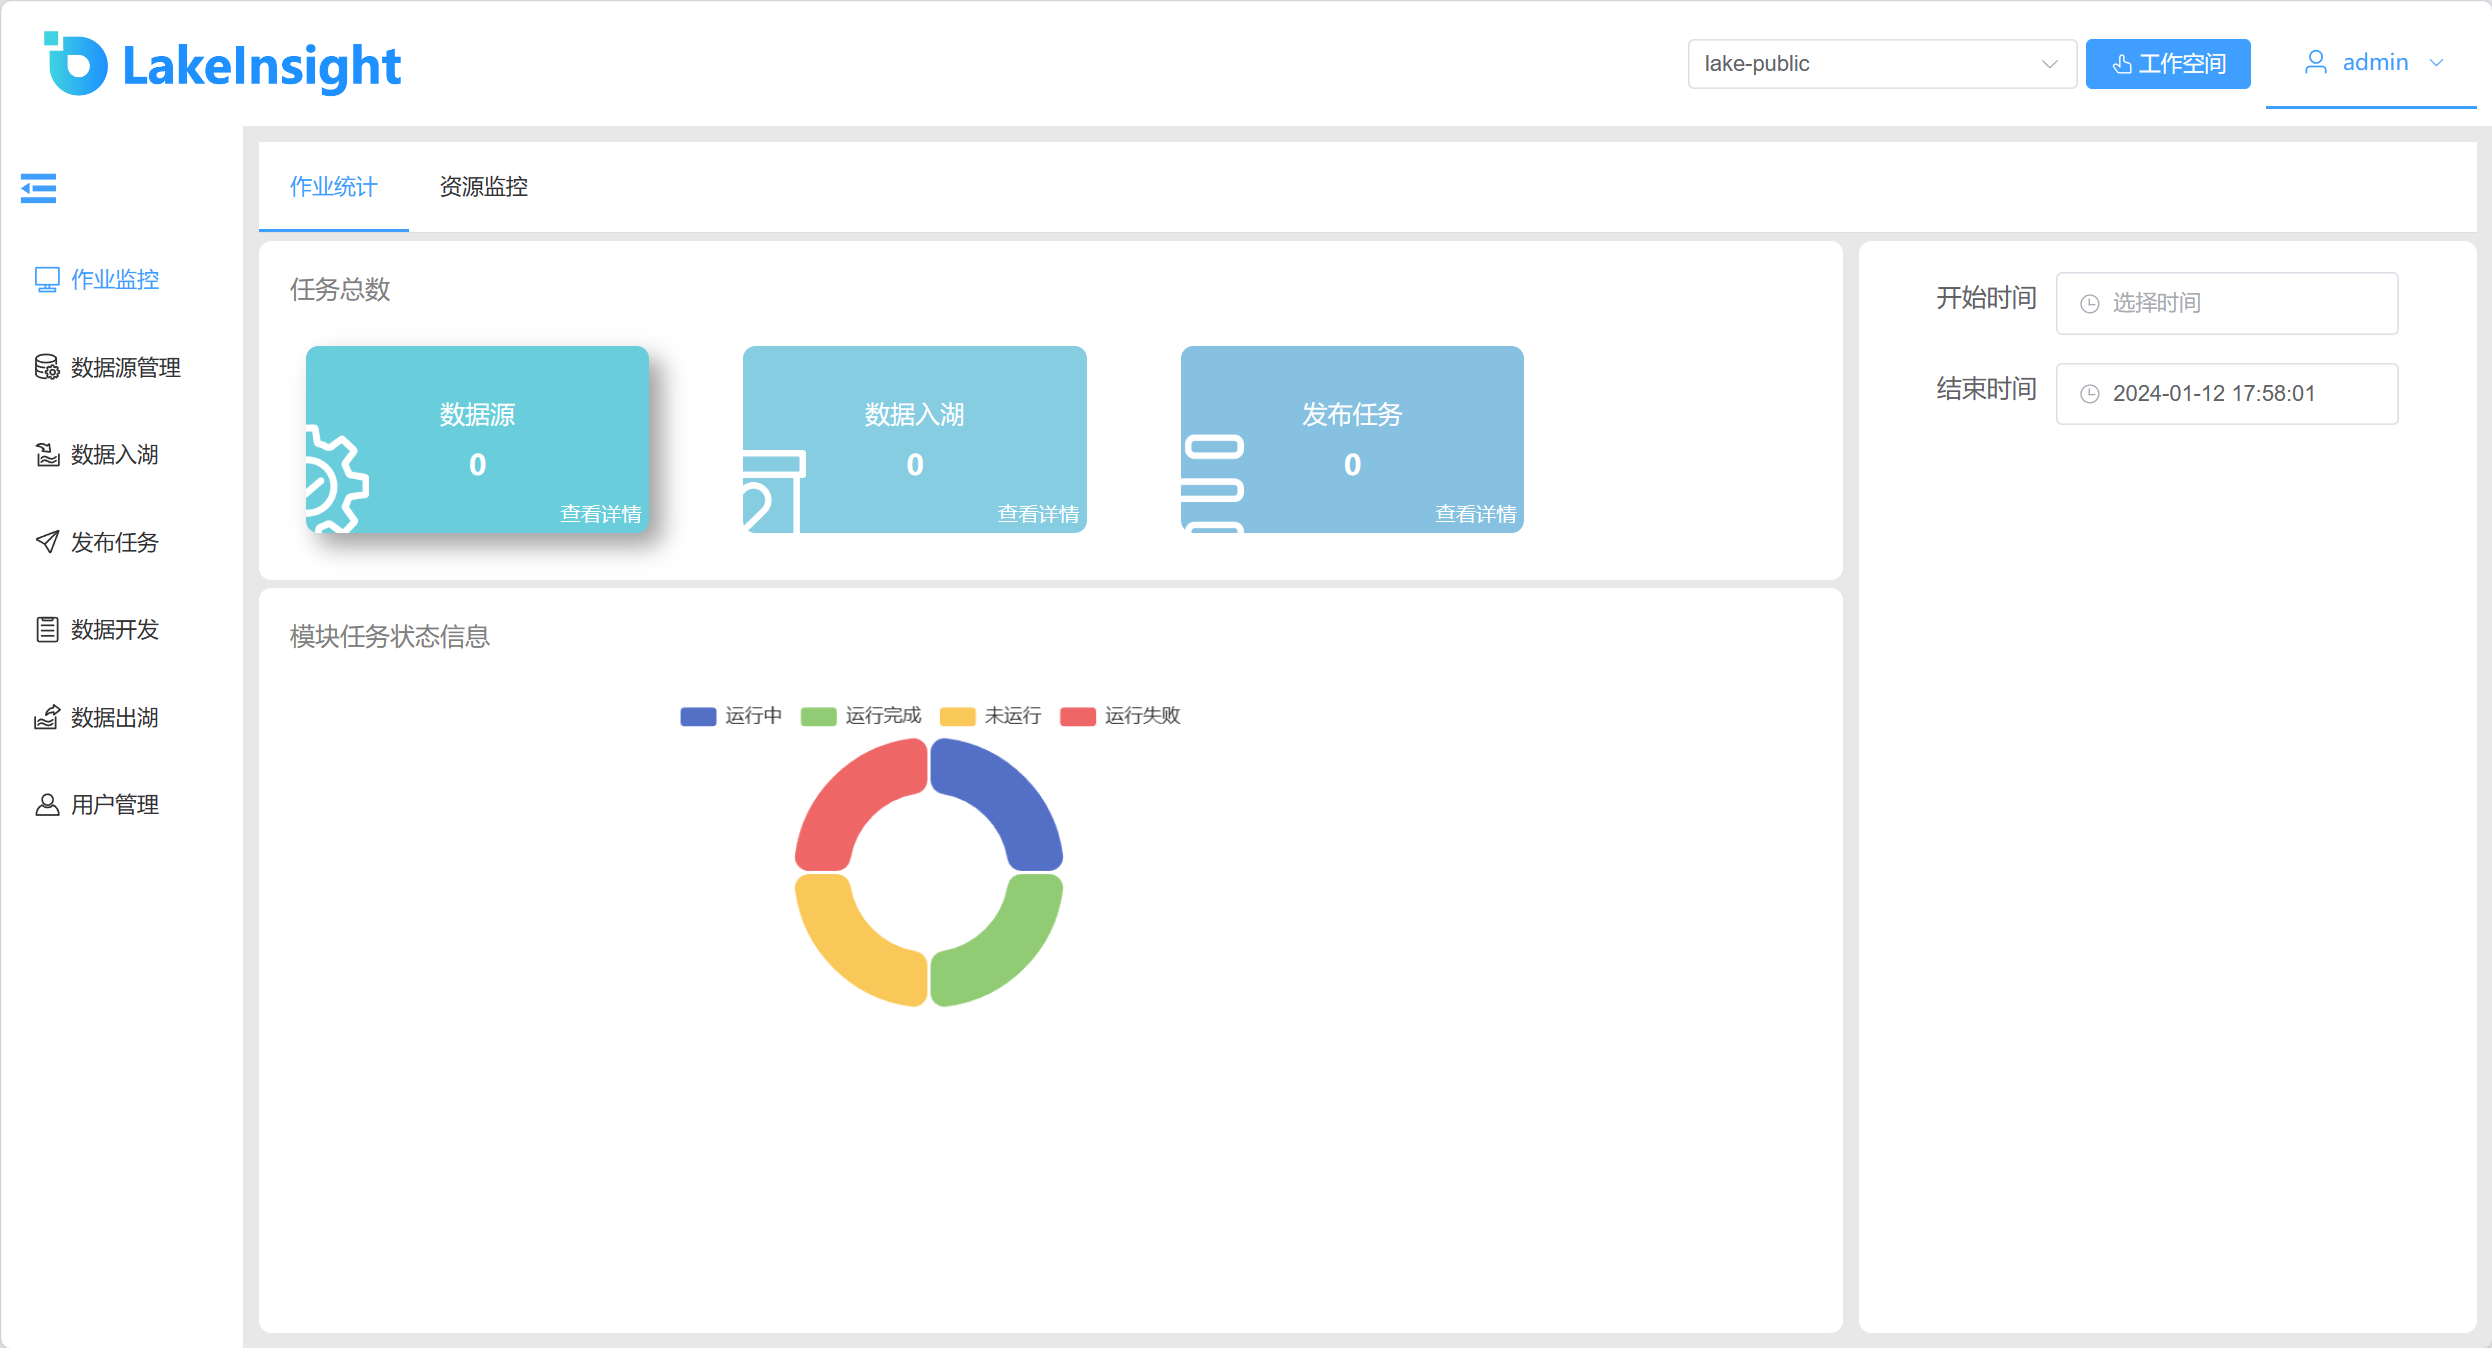Click the admin username label
Screen dimensions: 2492x1348
(2375, 63)
